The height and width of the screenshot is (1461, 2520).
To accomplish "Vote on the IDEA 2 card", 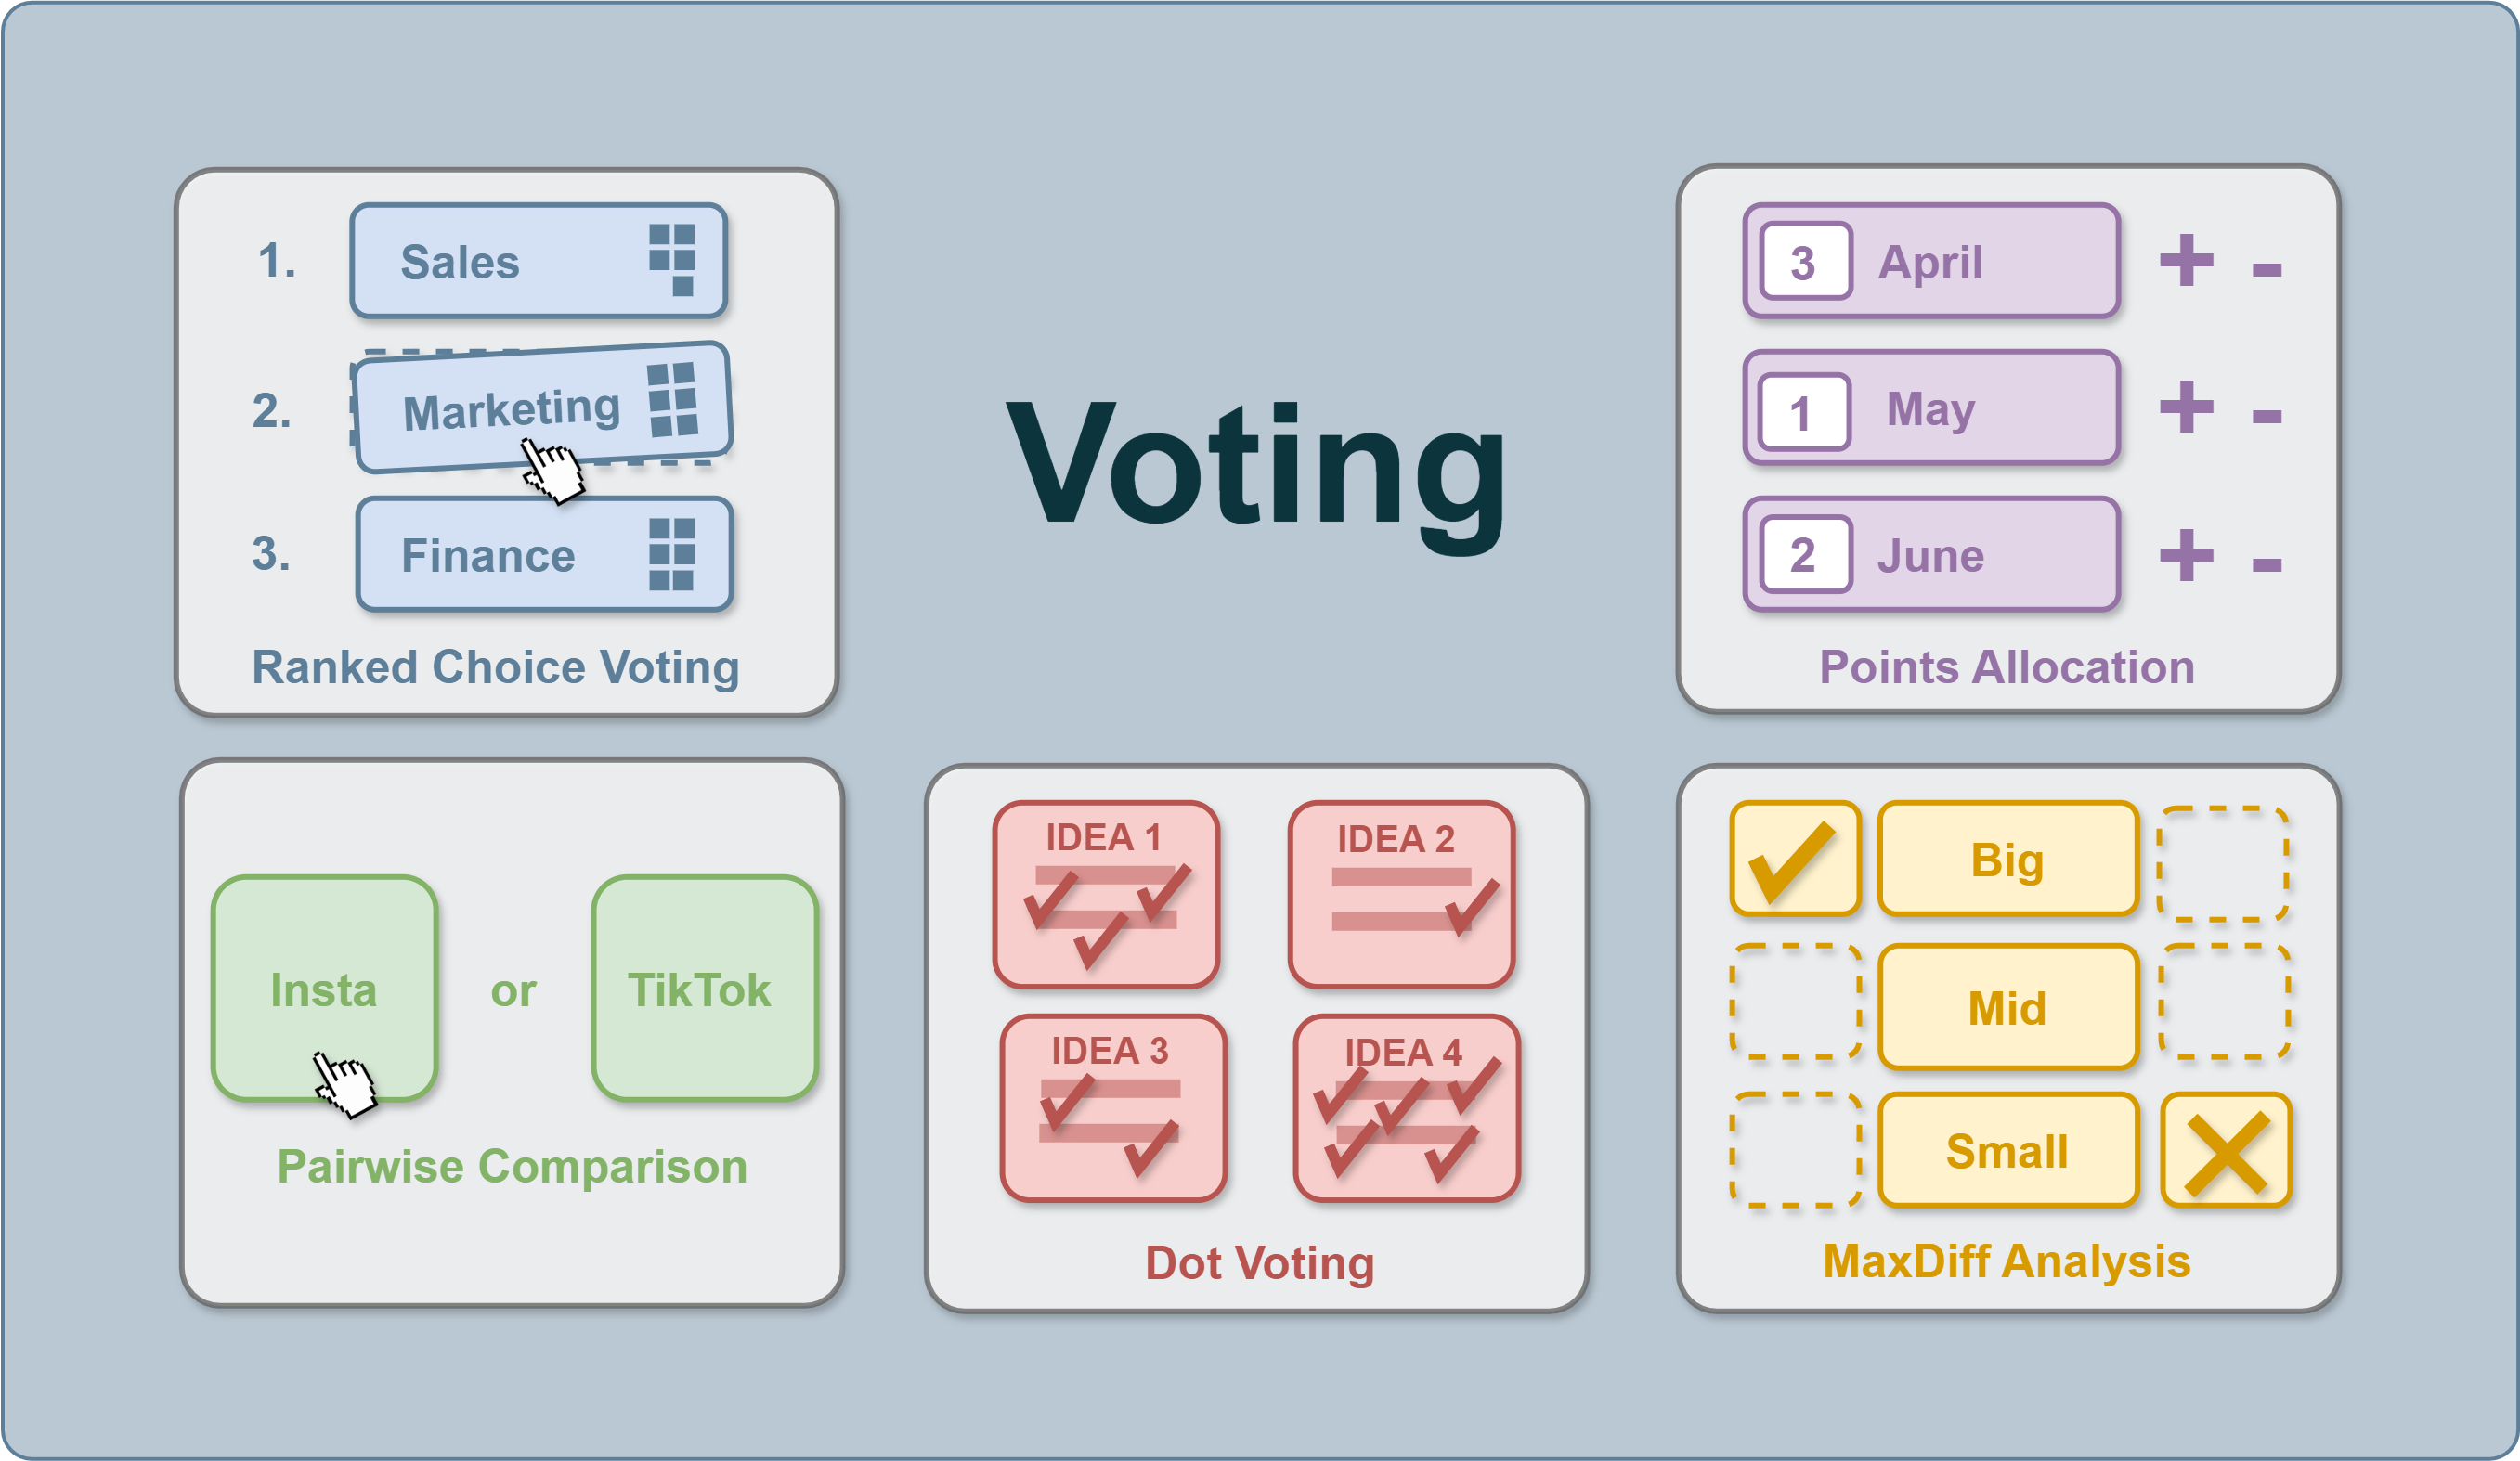I will (x=1401, y=894).
